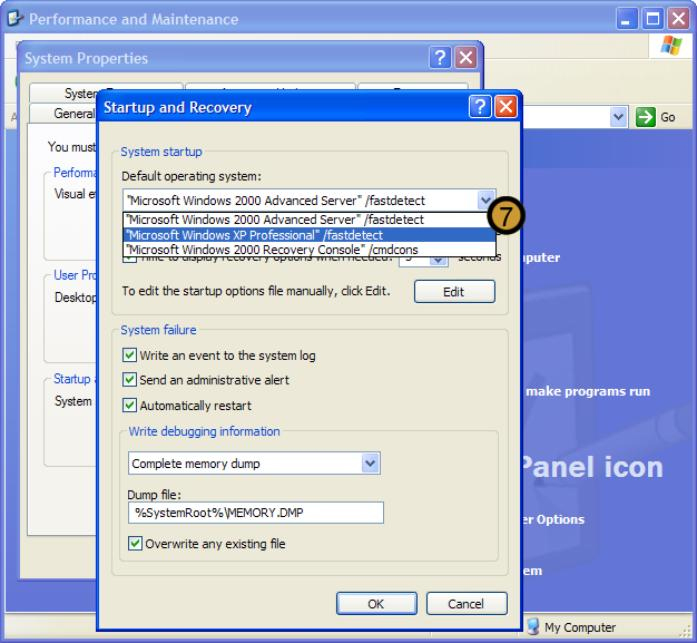This screenshot has width=697, height=643.
Task: Click the Performance and Maintenance title icon
Action: 15,18
